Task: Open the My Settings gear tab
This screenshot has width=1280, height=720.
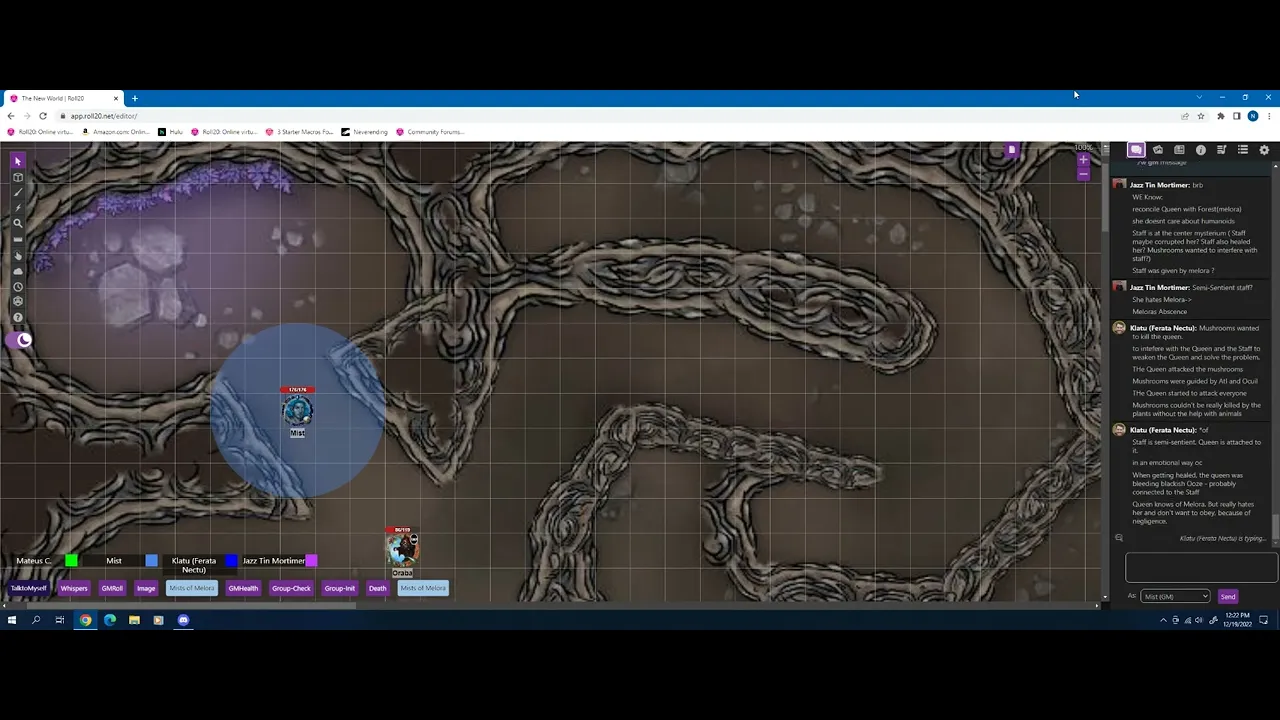Action: point(1264,150)
